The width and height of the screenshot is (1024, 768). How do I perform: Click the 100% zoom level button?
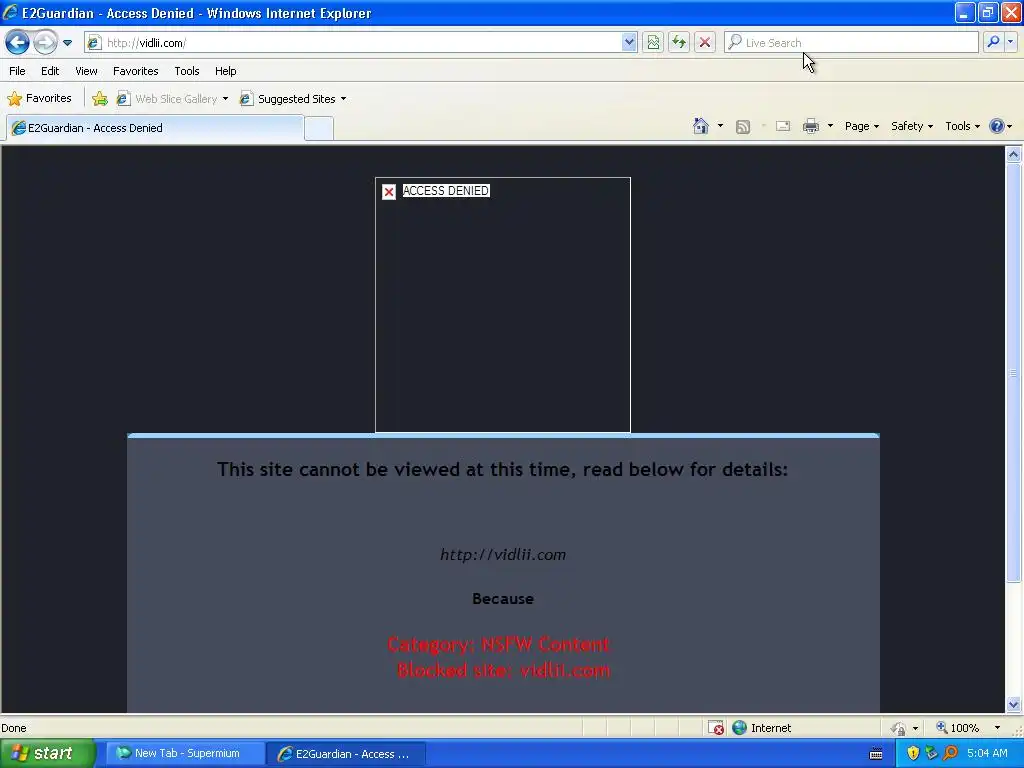pos(957,728)
